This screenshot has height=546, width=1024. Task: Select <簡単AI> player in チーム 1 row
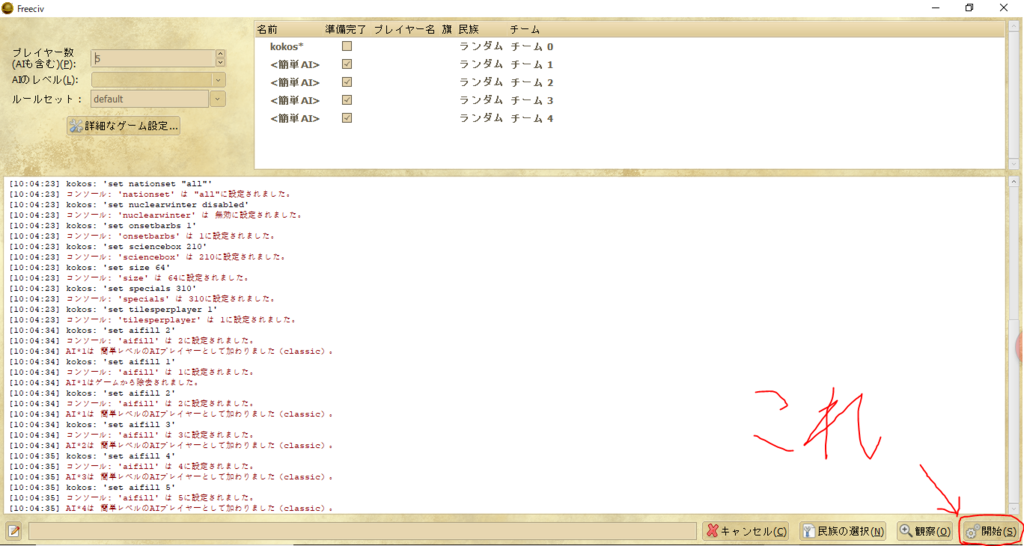[295, 65]
